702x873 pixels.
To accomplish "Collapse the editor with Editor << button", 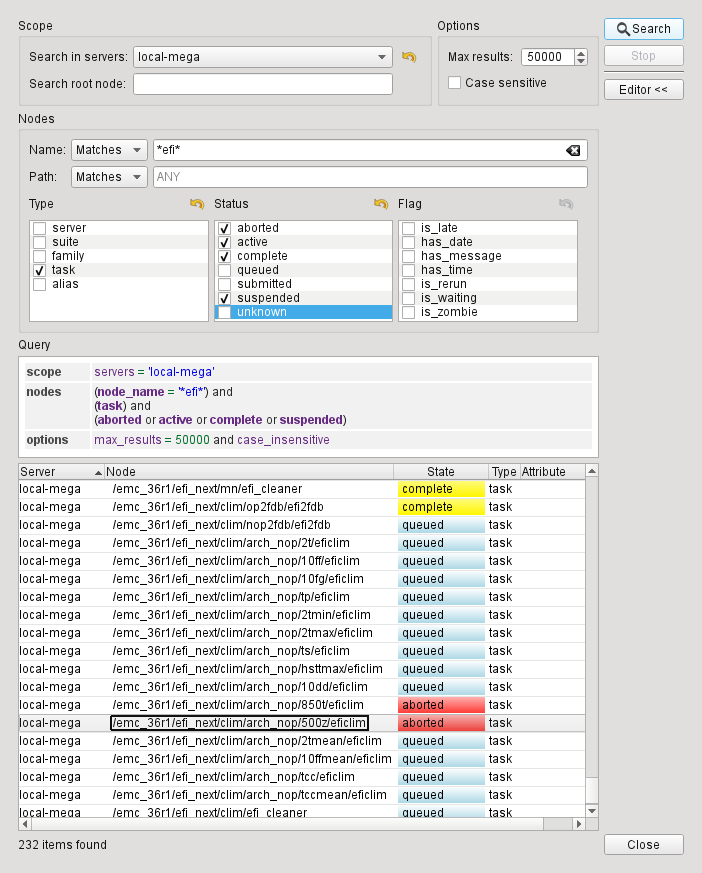I will coord(644,90).
